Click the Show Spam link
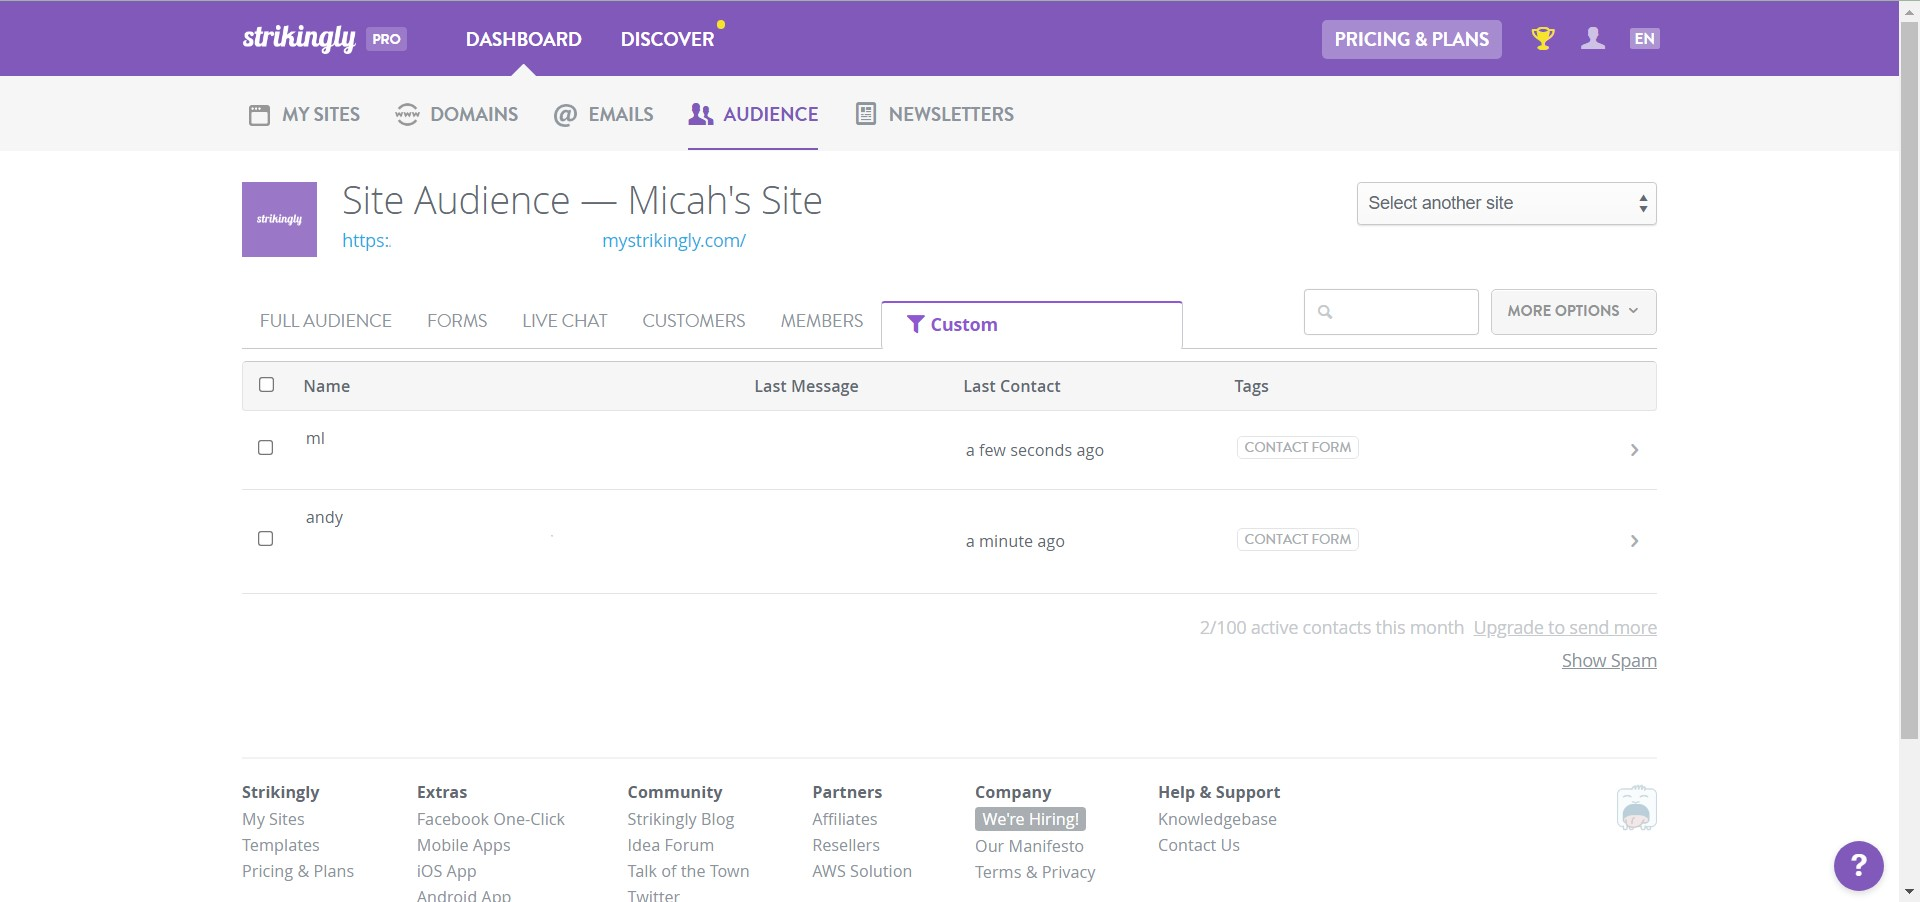This screenshot has width=1920, height=902. coord(1608,661)
